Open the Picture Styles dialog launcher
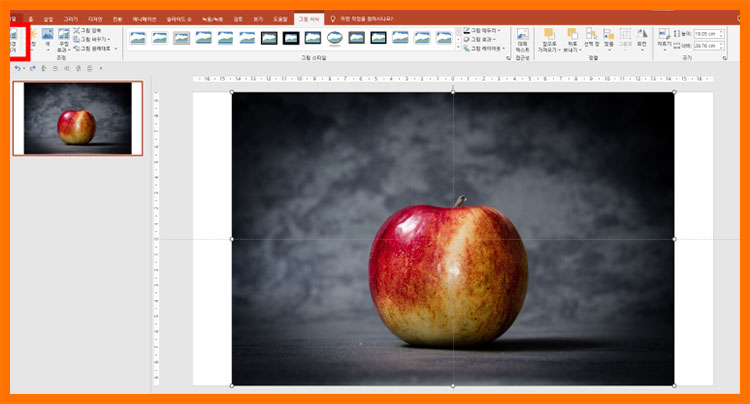Screen dimensions: 750x404 [x=508, y=58]
